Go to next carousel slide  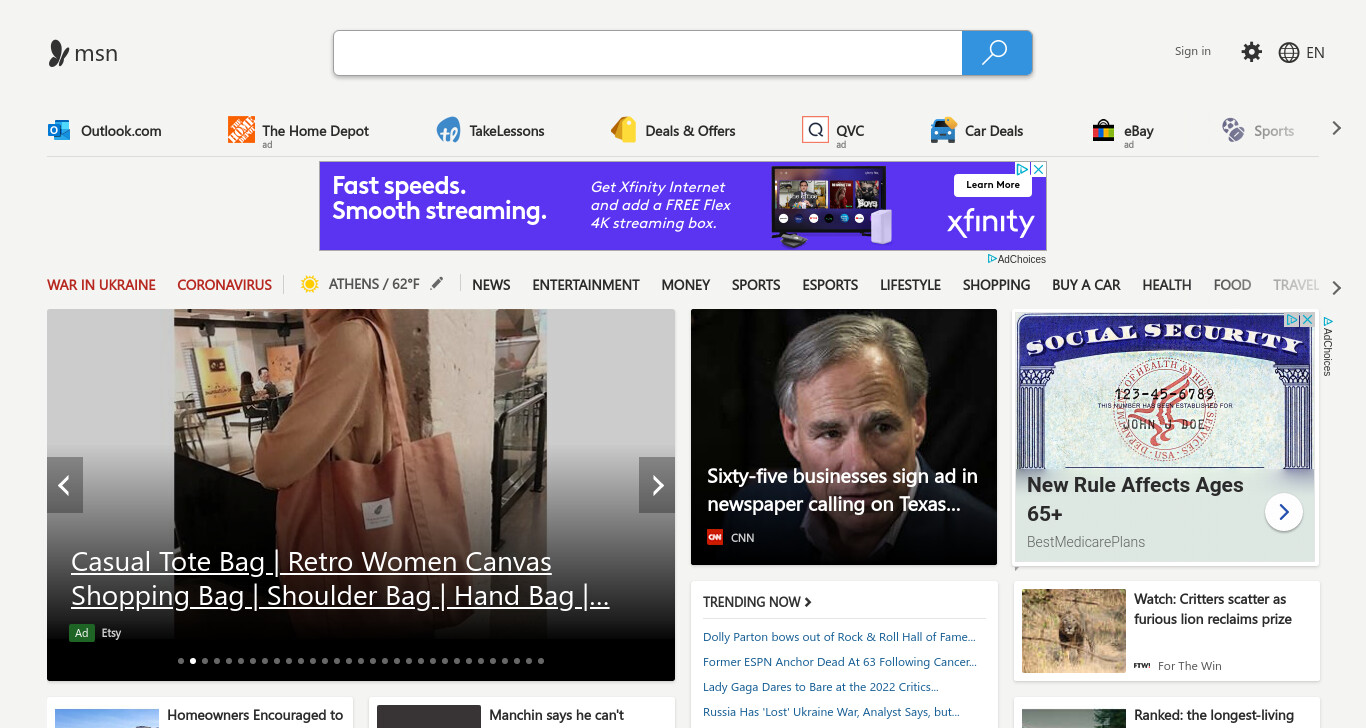point(657,485)
